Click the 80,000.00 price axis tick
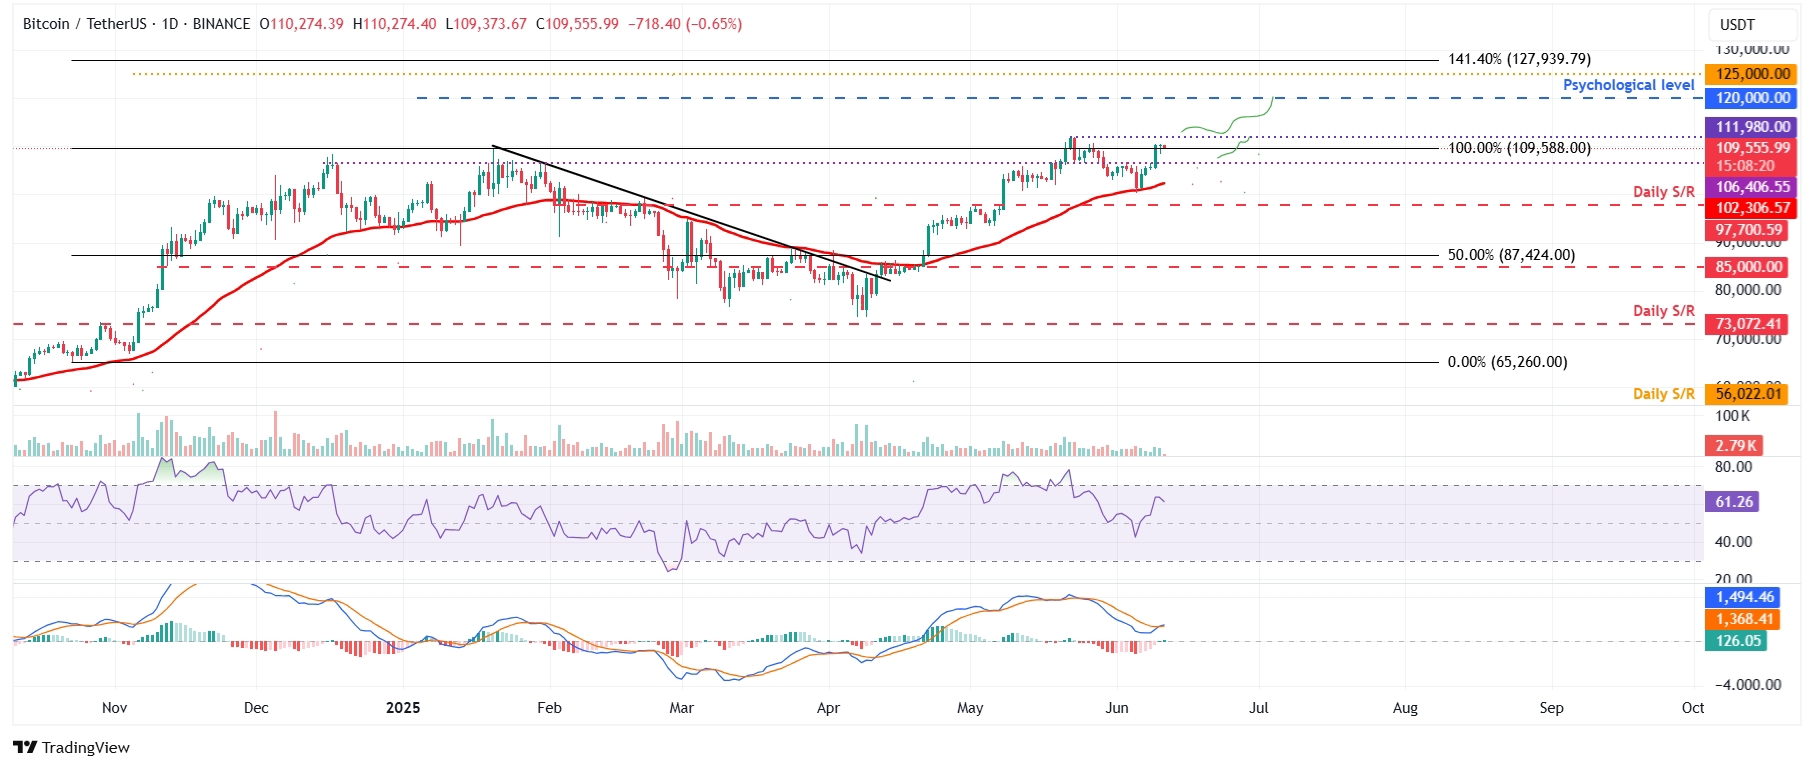This screenshot has height=769, width=1814. [1748, 290]
